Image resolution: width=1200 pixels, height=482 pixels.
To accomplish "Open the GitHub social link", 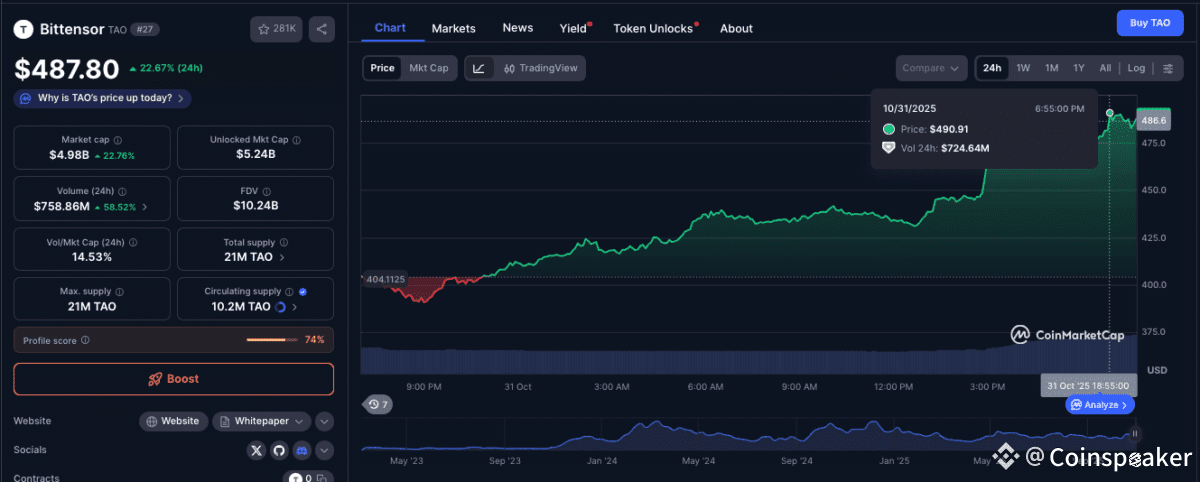I will point(280,451).
